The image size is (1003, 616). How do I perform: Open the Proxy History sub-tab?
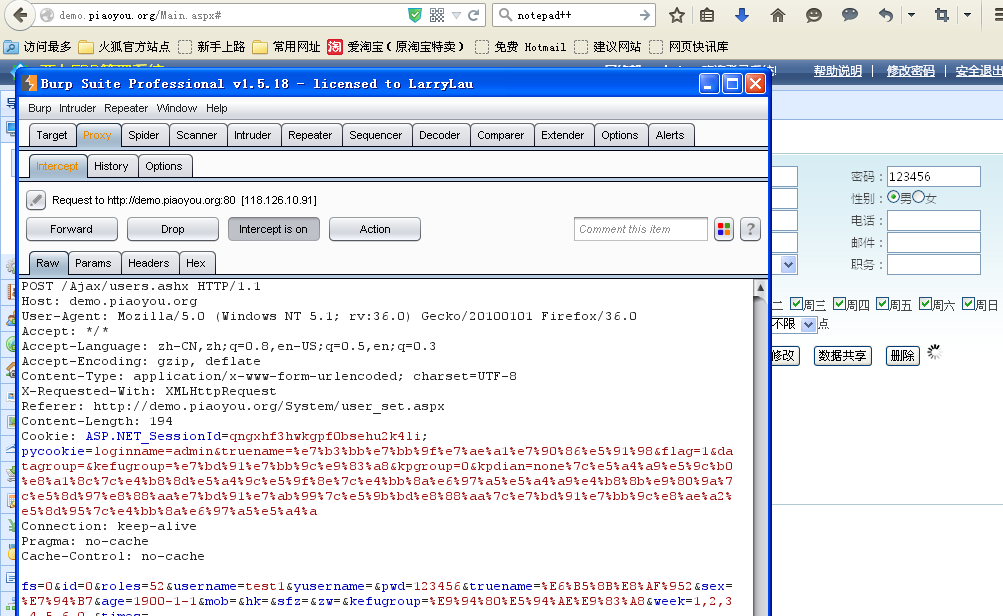(111, 166)
